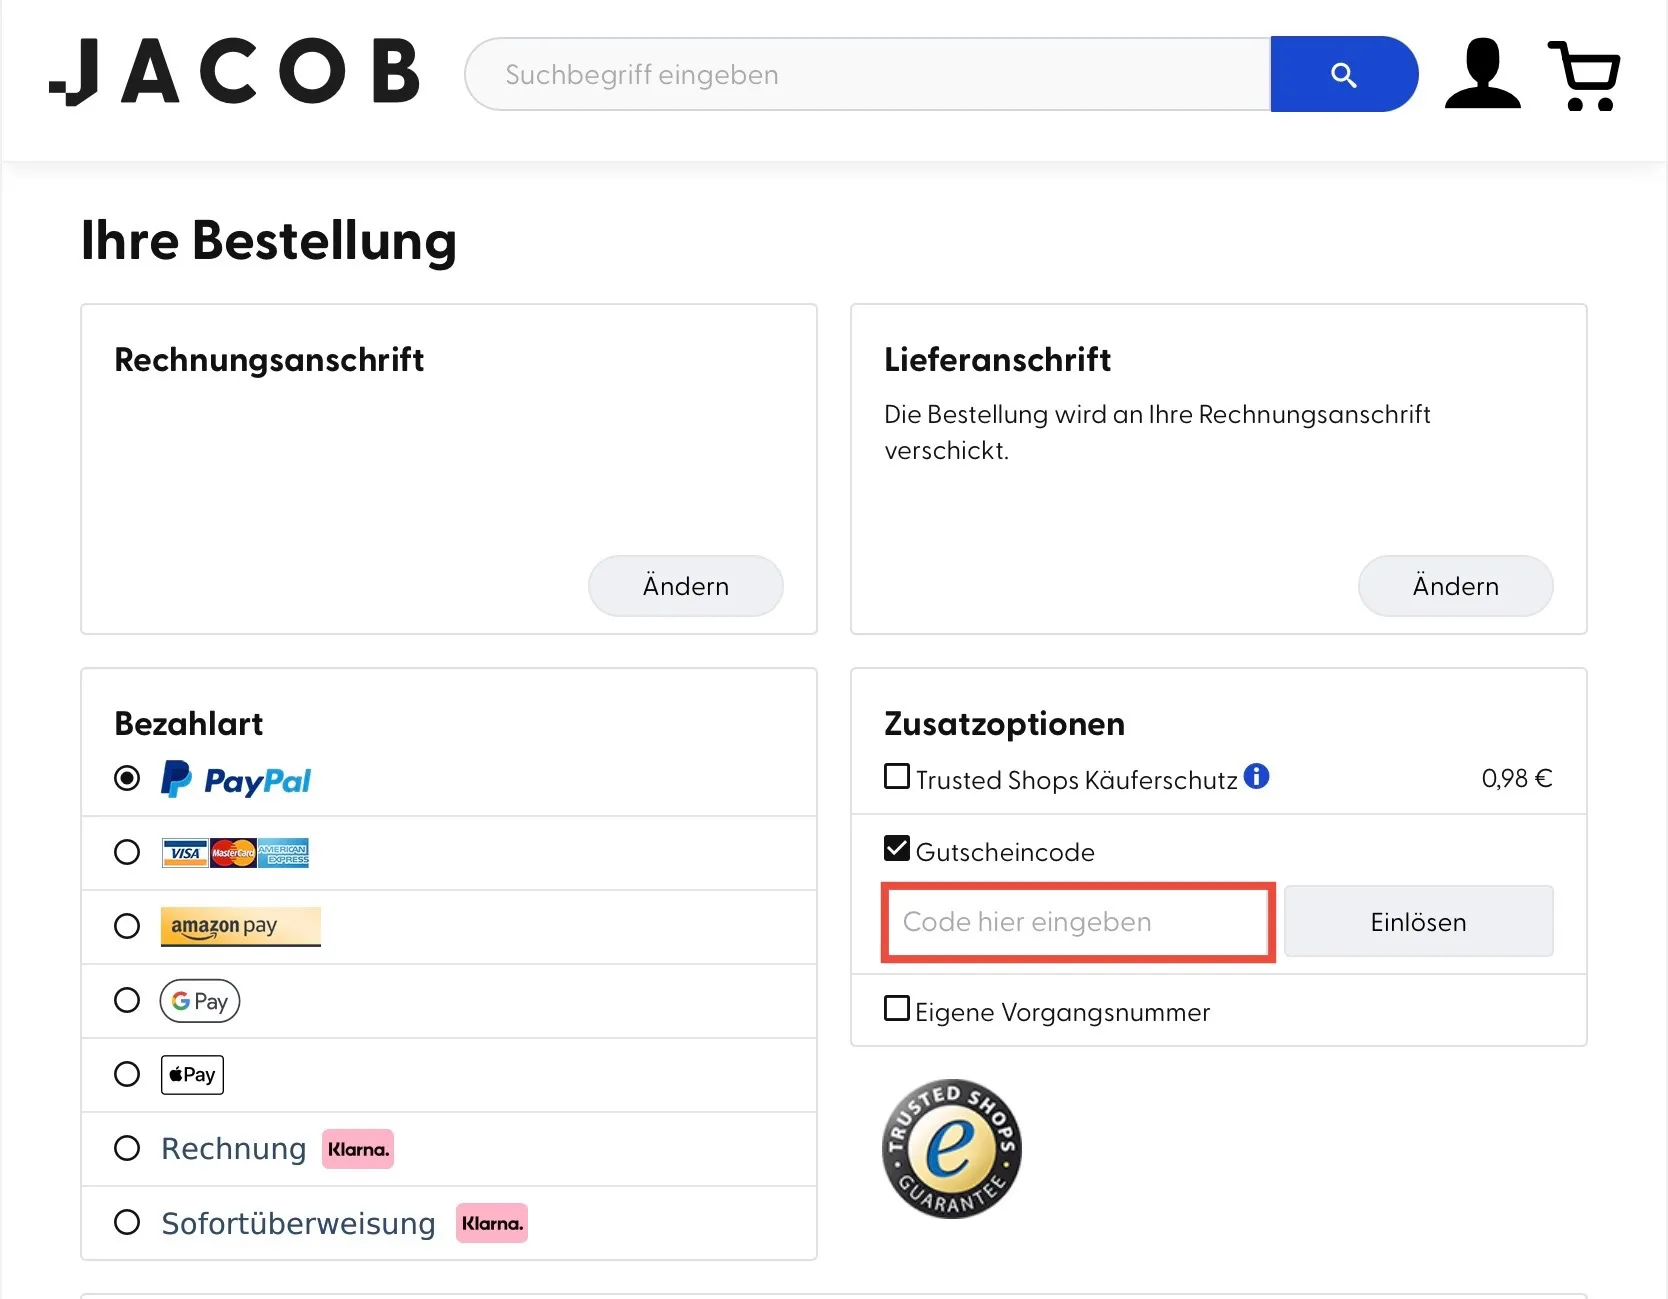Open the user account icon
The image size is (1668, 1299).
[1482, 73]
